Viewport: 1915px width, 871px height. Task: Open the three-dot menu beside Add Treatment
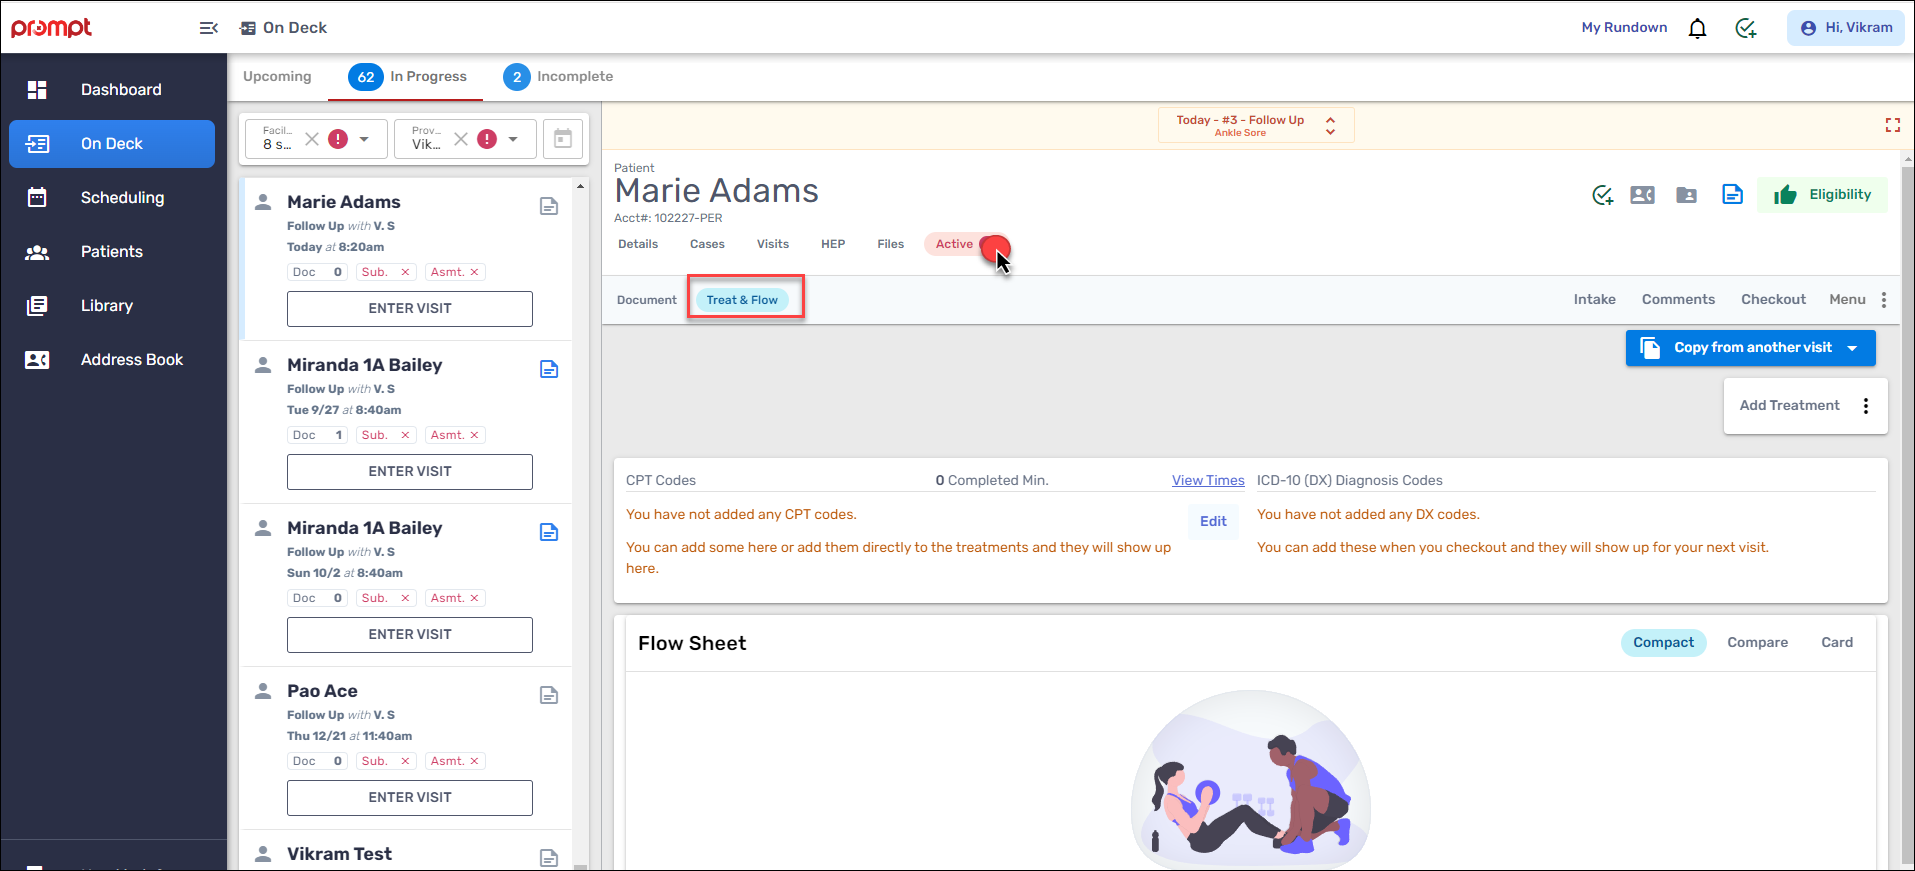1866,406
